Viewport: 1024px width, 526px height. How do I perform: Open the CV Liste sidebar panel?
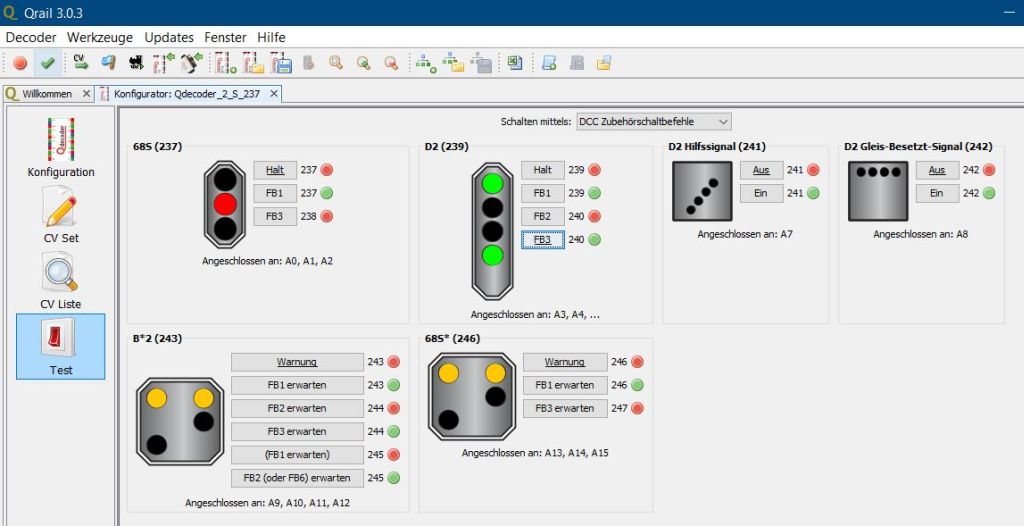click(x=61, y=281)
